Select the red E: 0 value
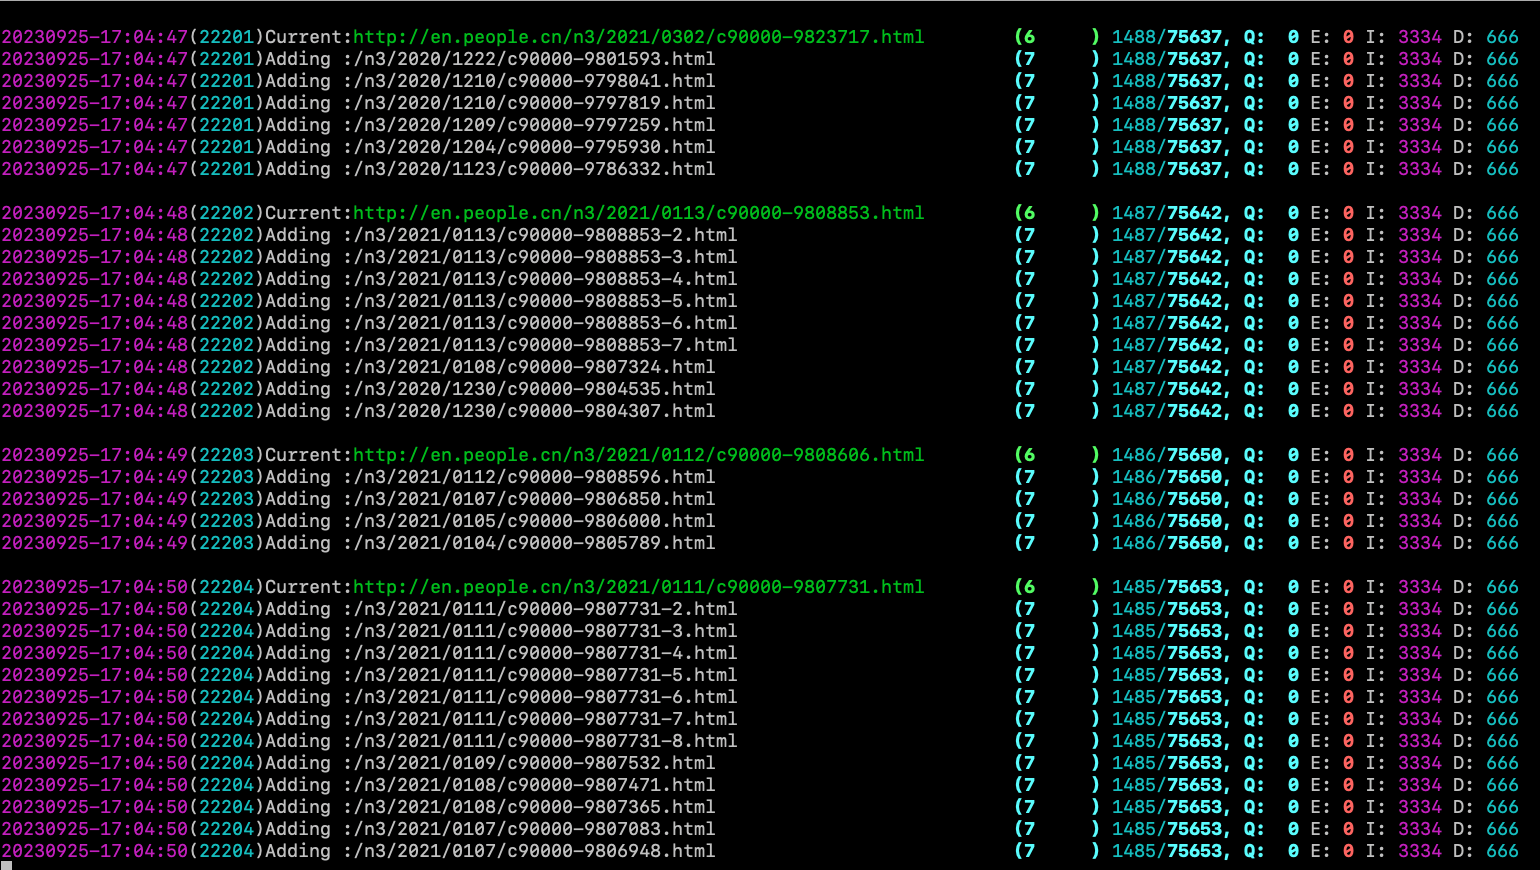 click(x=1348, y=37)
